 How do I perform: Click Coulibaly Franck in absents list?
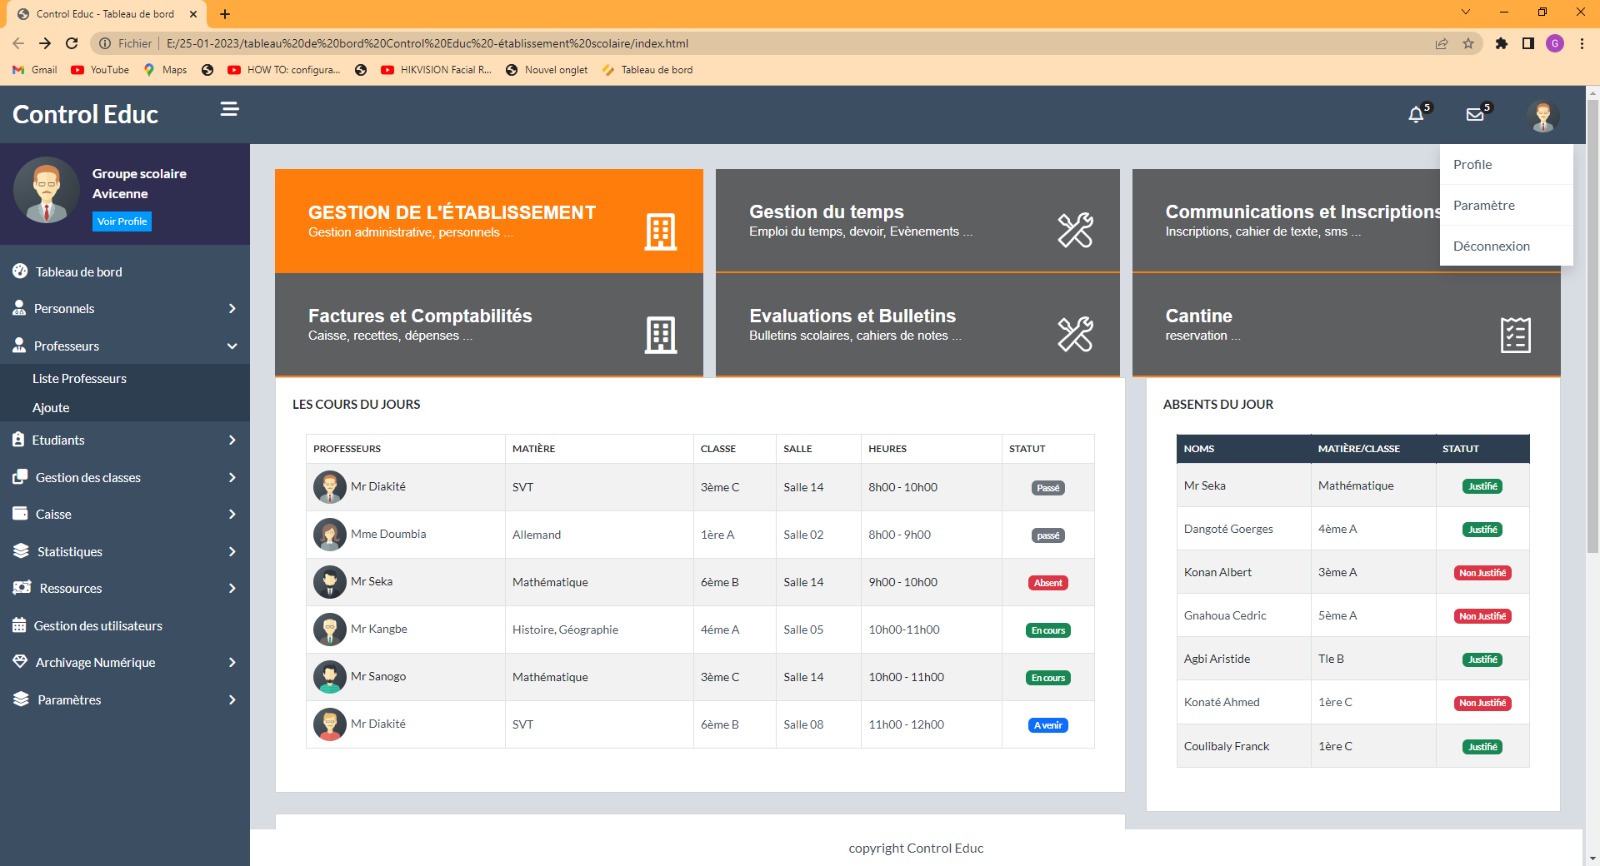click(1226, 746)
